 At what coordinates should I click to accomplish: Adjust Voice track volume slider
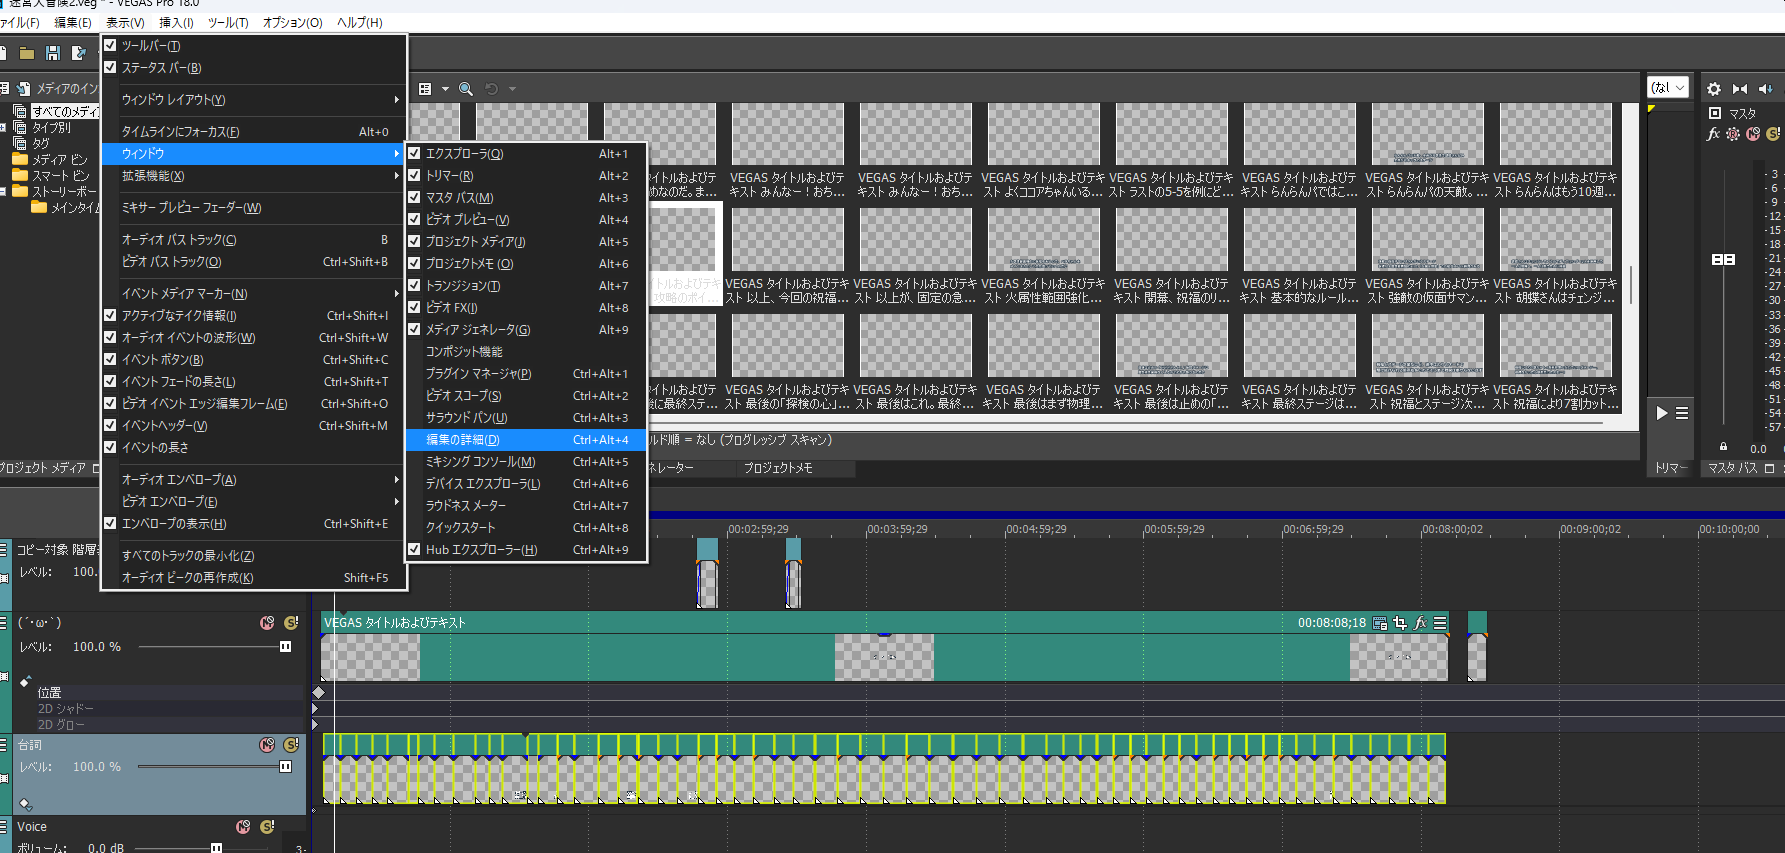[216, 848]
